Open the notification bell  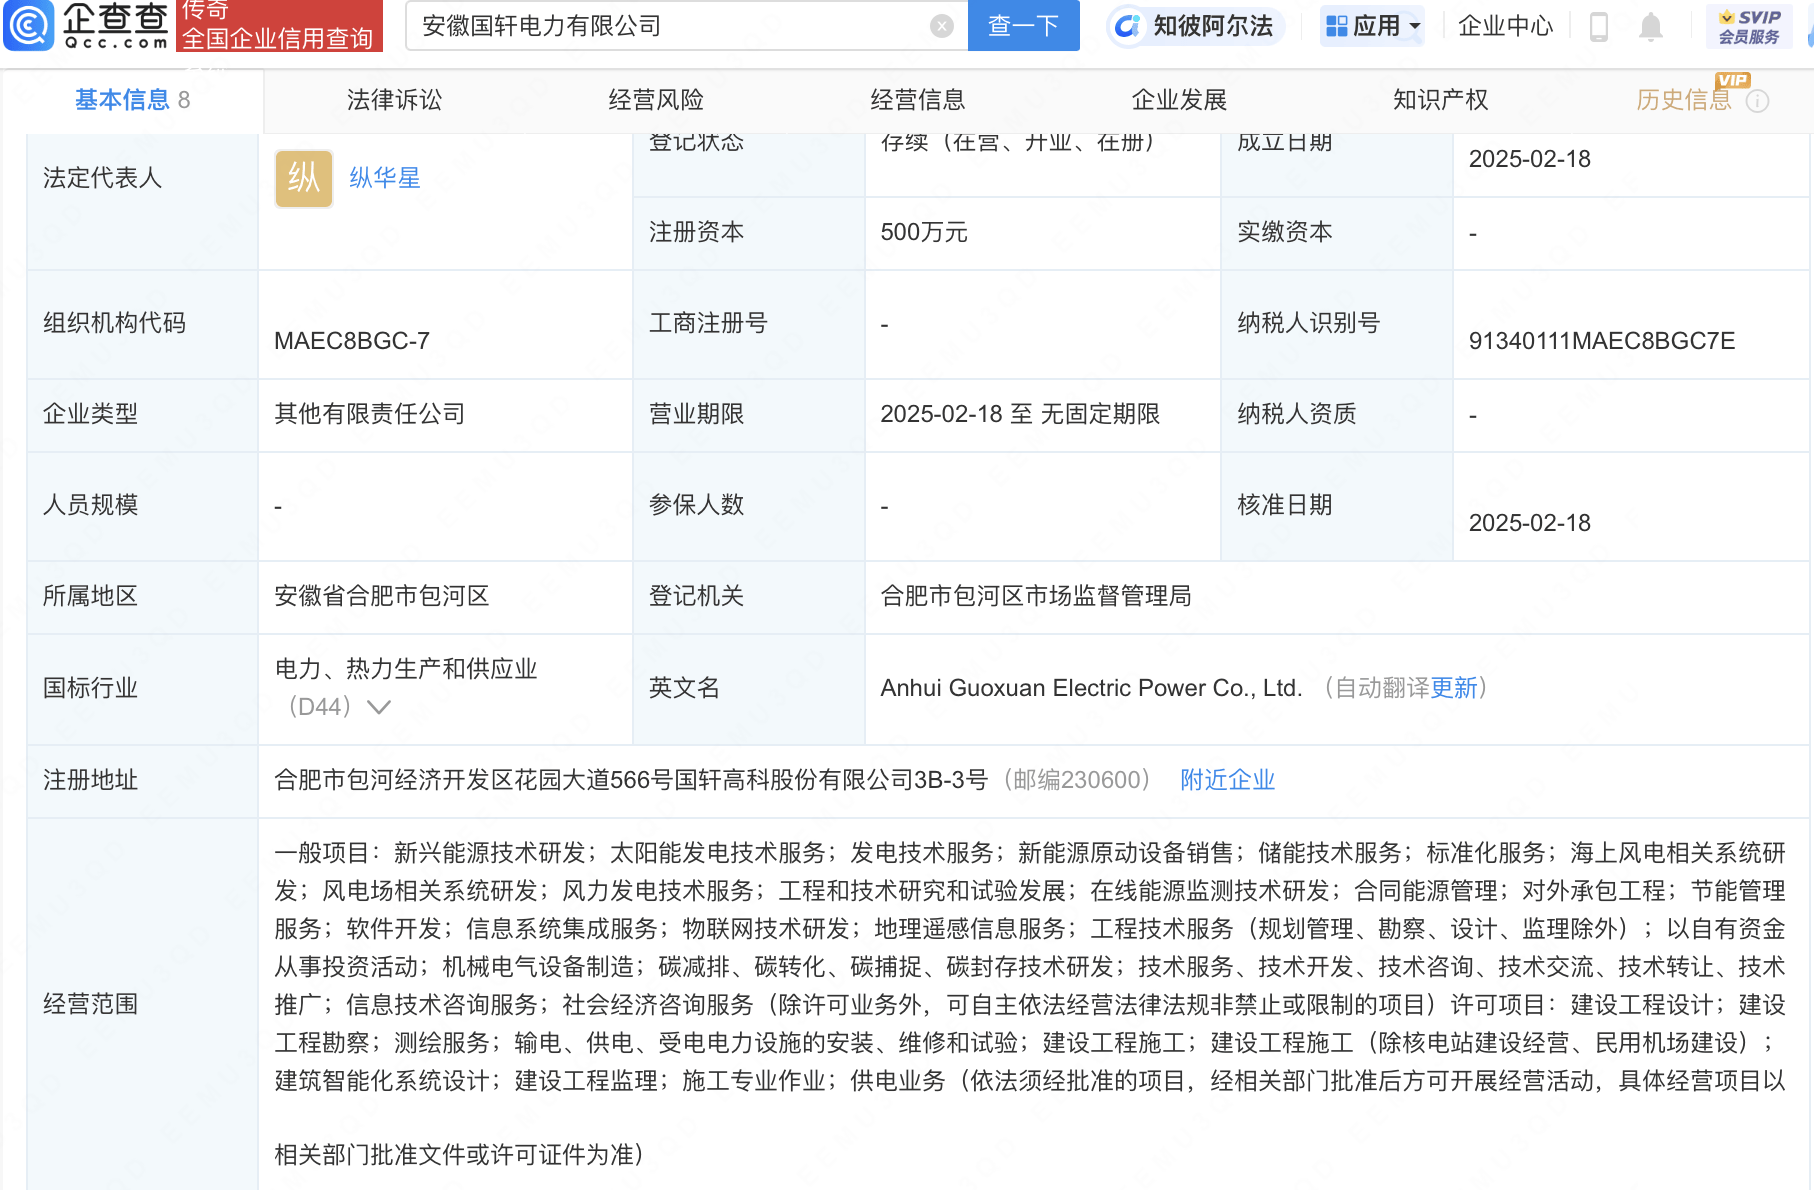(1650, 27)
